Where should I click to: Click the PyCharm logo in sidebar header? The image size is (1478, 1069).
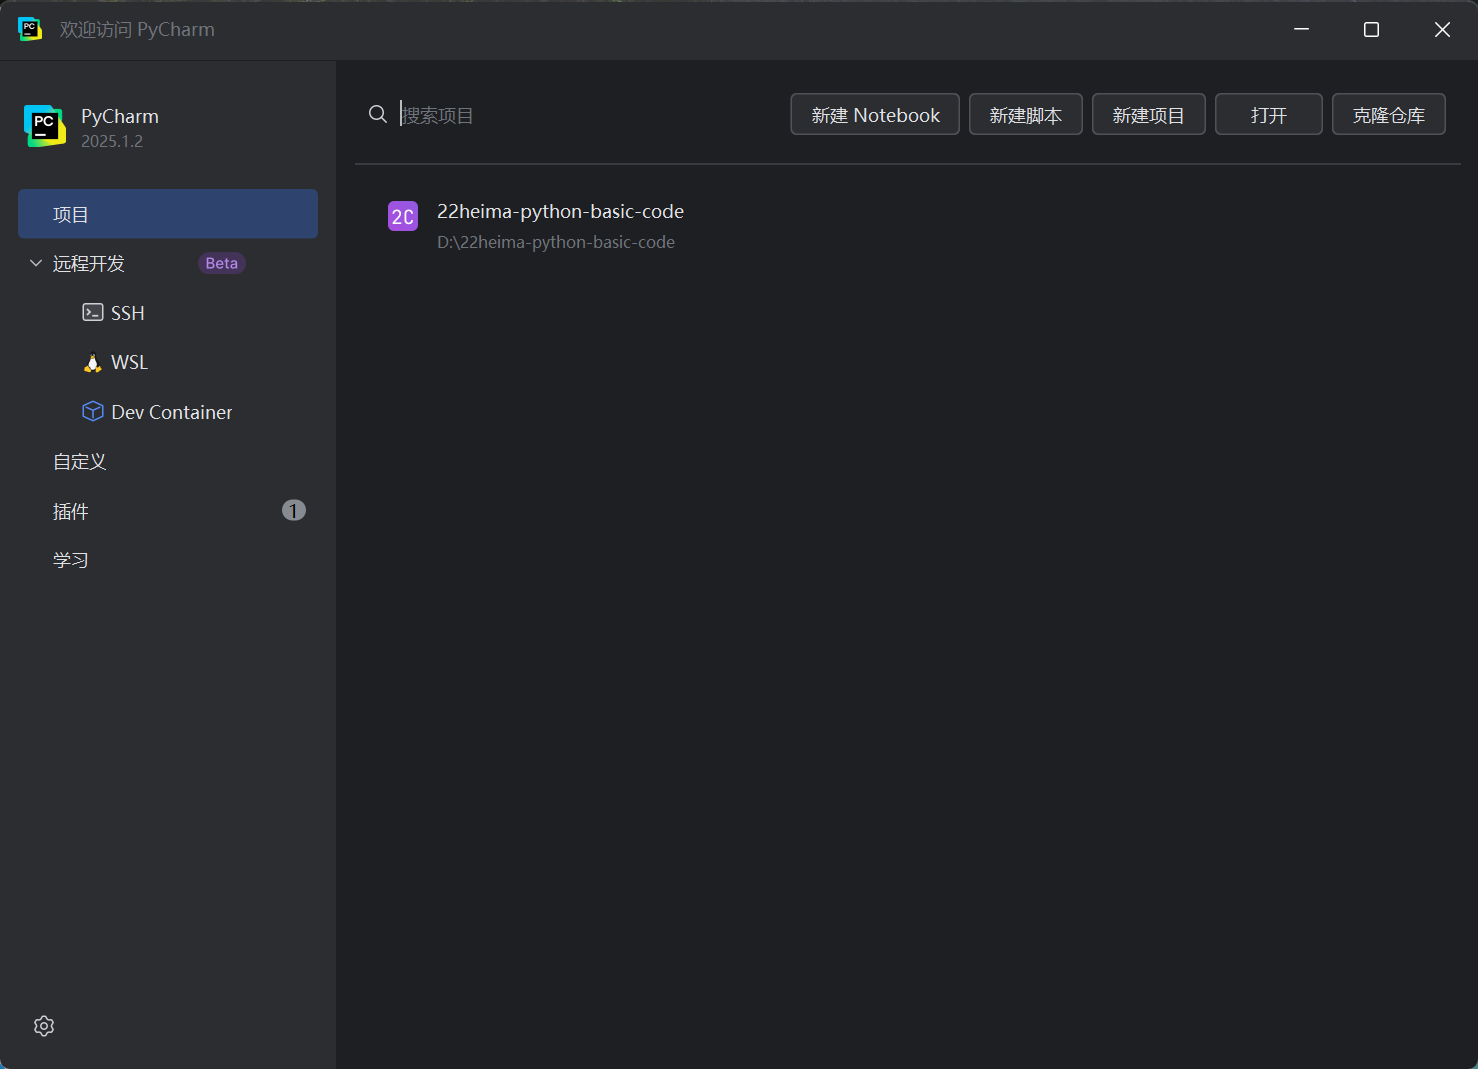tap(45, 126)
